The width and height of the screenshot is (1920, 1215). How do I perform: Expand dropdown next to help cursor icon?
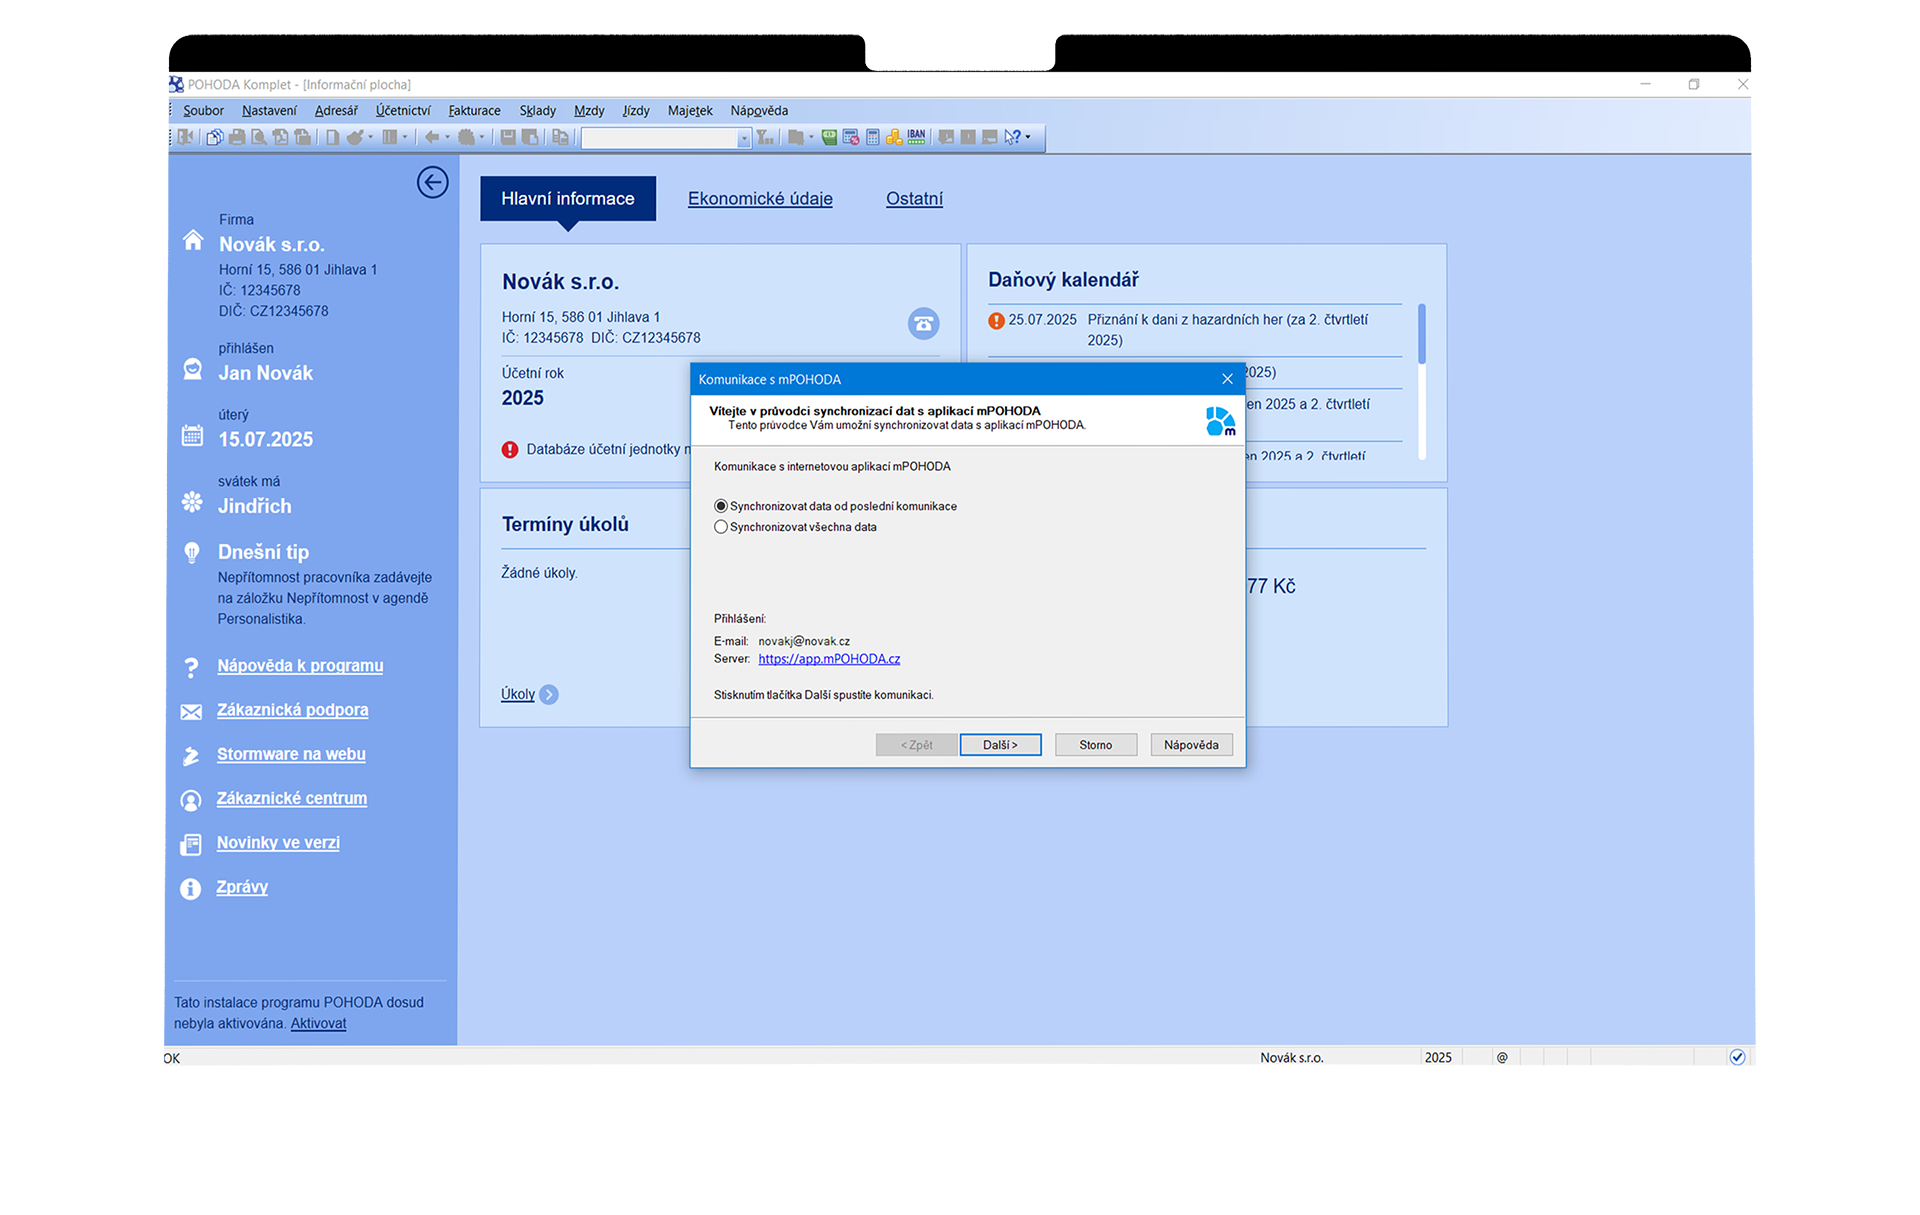[x=1028, y=137]
